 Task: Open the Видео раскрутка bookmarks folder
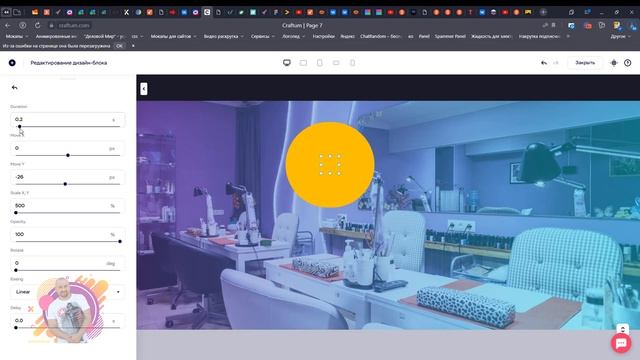click(x=224, y=36)
